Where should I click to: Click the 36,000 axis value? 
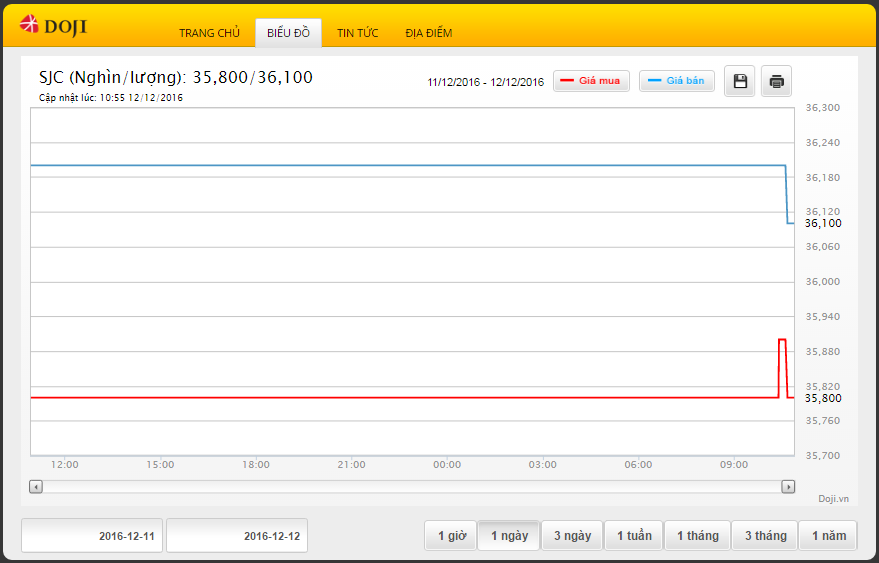822,282
